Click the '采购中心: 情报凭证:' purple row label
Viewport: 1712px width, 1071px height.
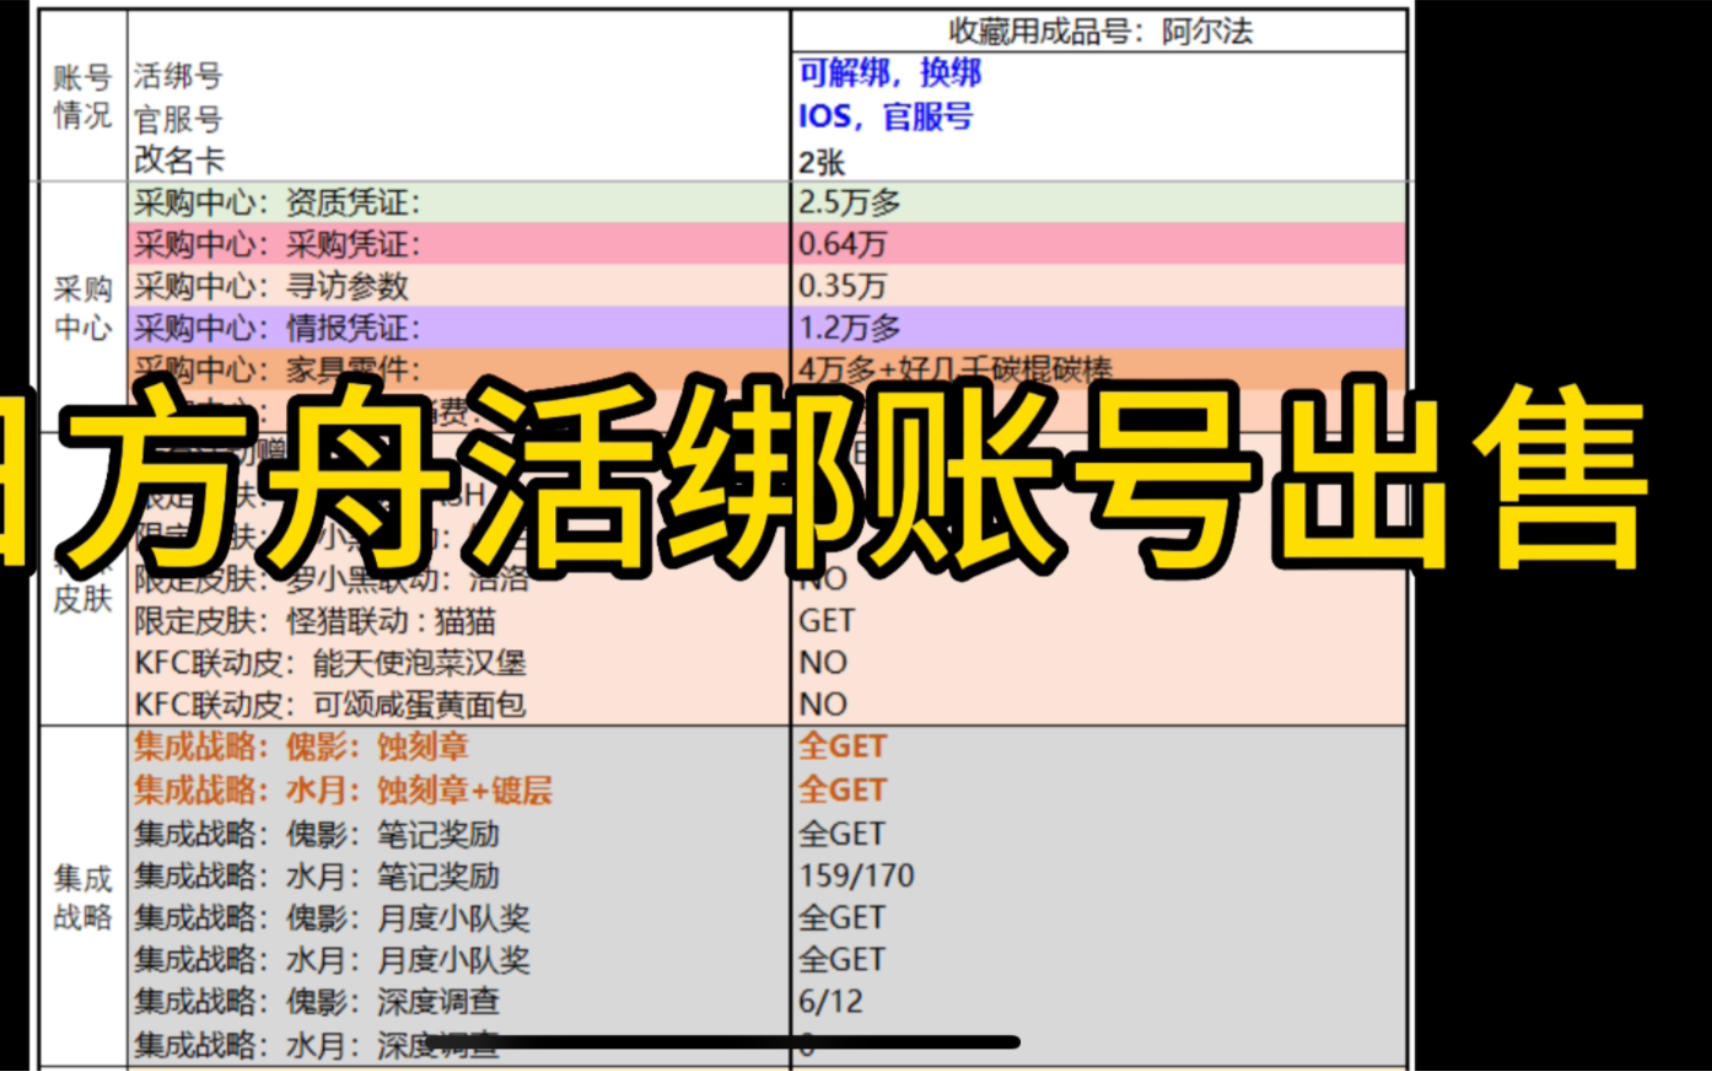278,328
